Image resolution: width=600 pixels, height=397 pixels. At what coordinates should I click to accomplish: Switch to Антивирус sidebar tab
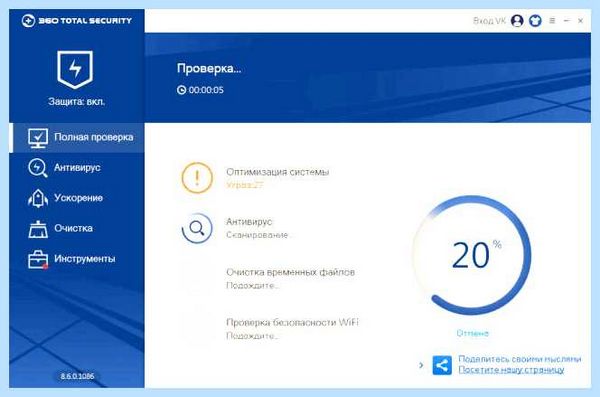[77, 168]
